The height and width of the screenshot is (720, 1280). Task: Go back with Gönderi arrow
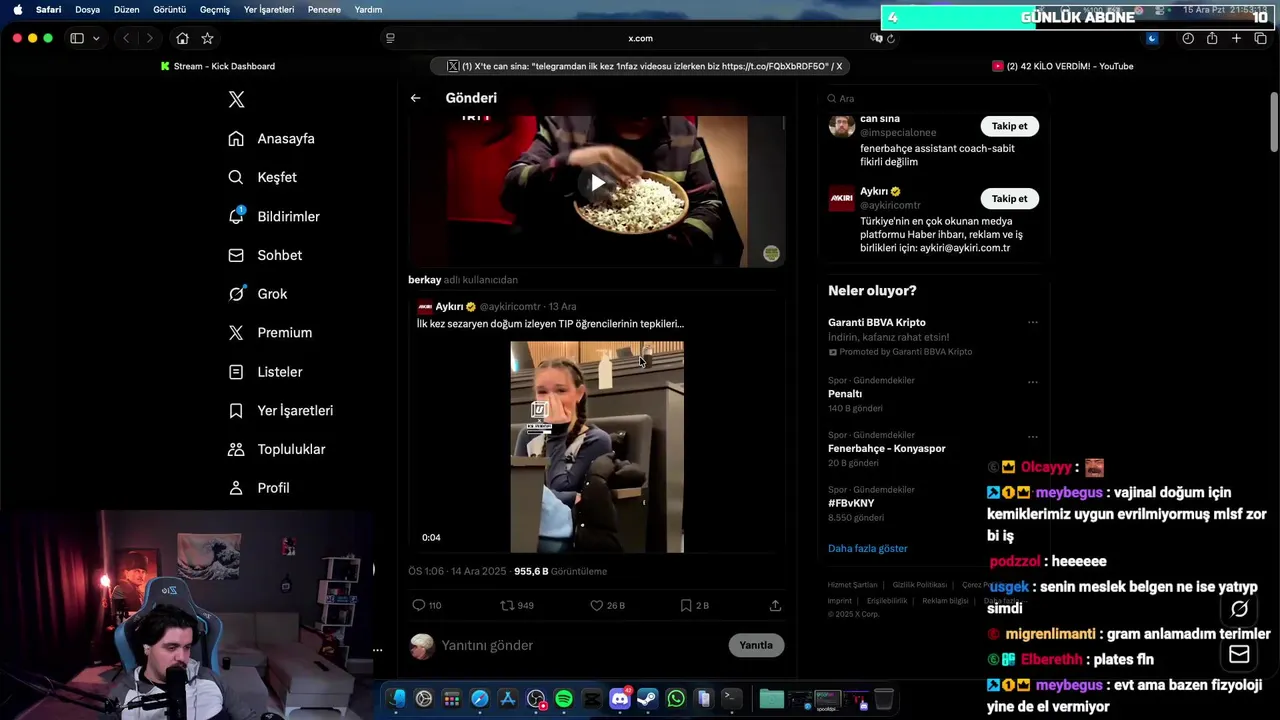[x=415, y=98]
